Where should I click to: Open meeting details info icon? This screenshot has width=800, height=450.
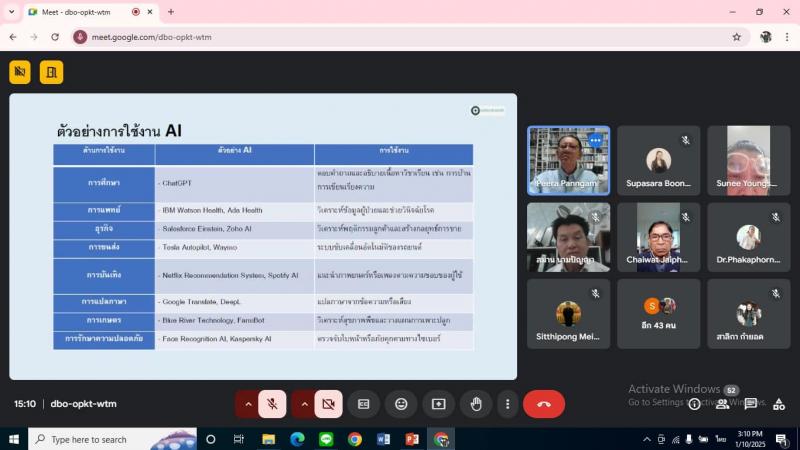coord(694,404)
